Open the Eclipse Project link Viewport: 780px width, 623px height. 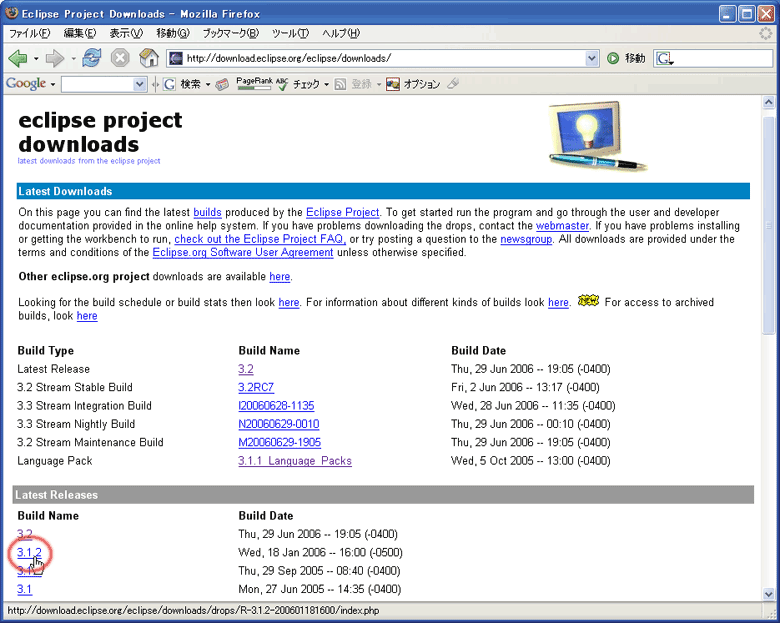pos(342,212)
